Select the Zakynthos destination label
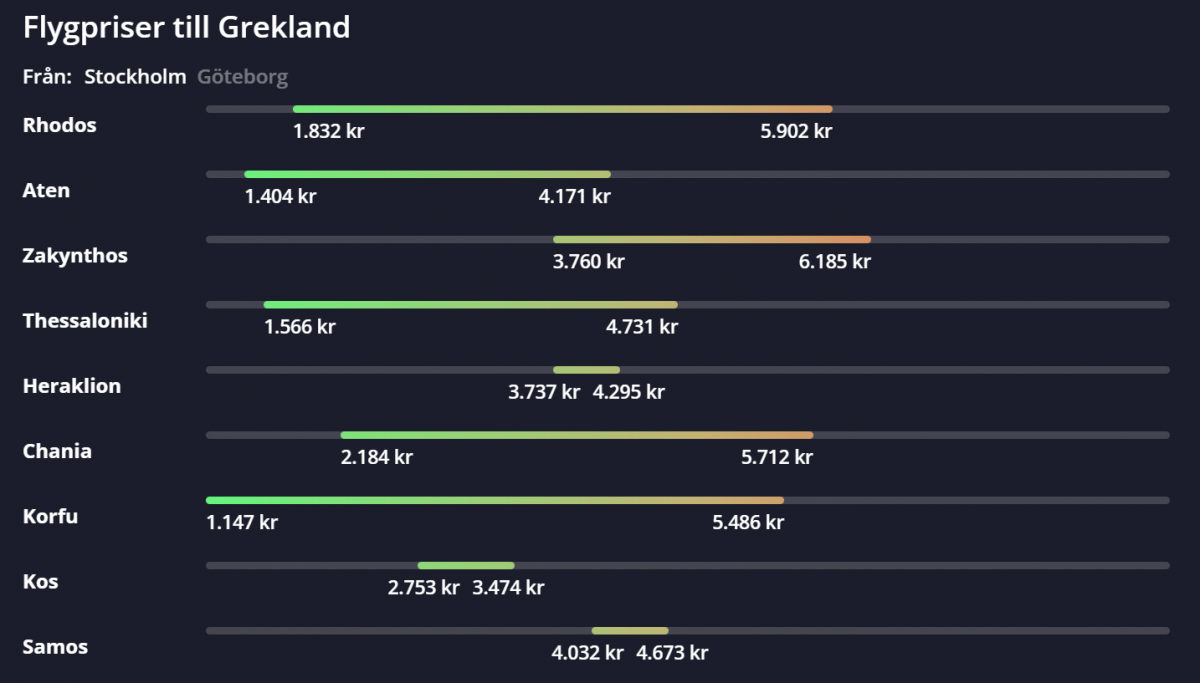Image resolution: width=1200 pixels, height=683 pixels. (75, 255)
